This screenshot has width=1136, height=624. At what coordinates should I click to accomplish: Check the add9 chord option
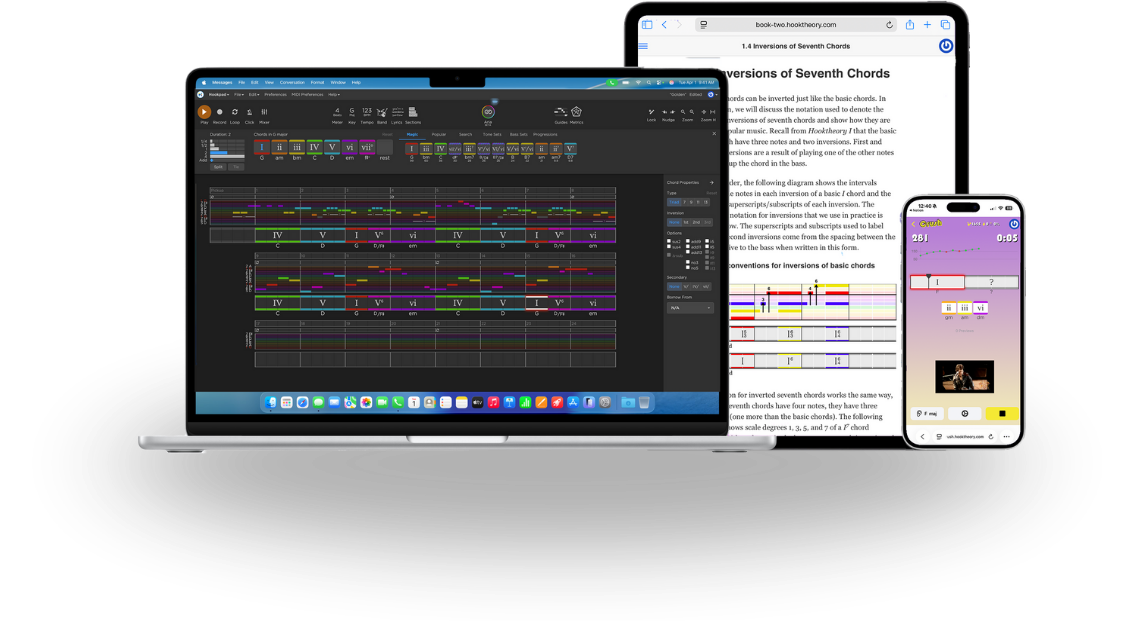pos(687,241)
